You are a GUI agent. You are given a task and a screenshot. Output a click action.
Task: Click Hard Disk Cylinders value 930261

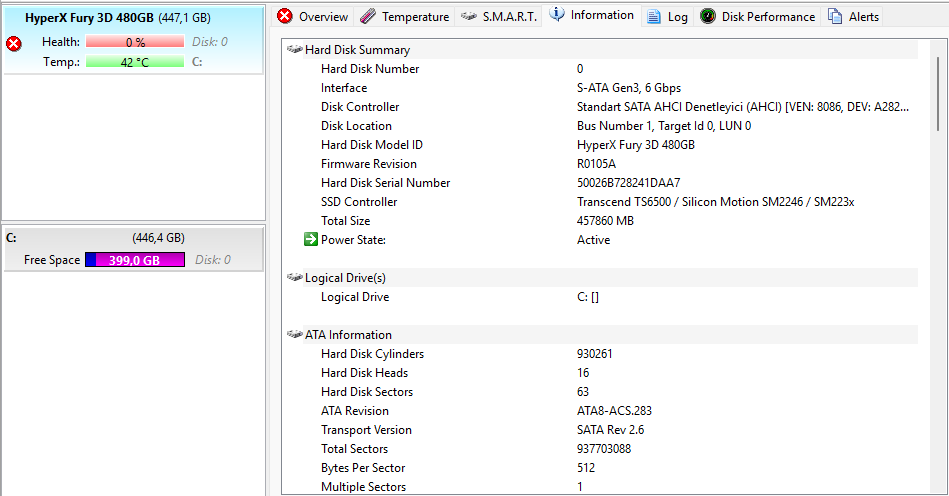tap(594, 354)
